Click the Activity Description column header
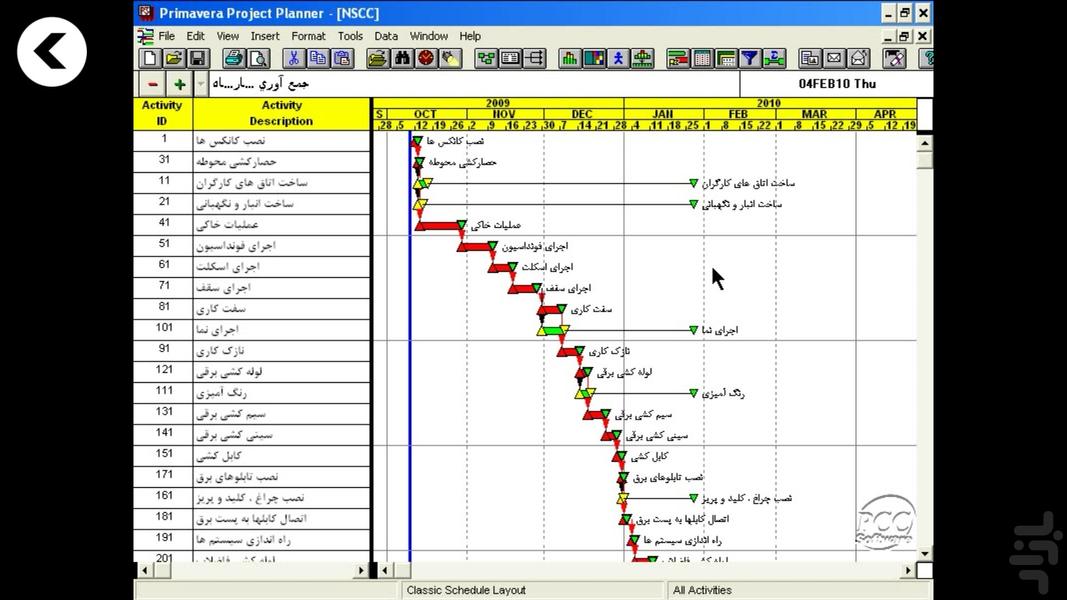This screenshot has width=1067, height=600. 281,113
